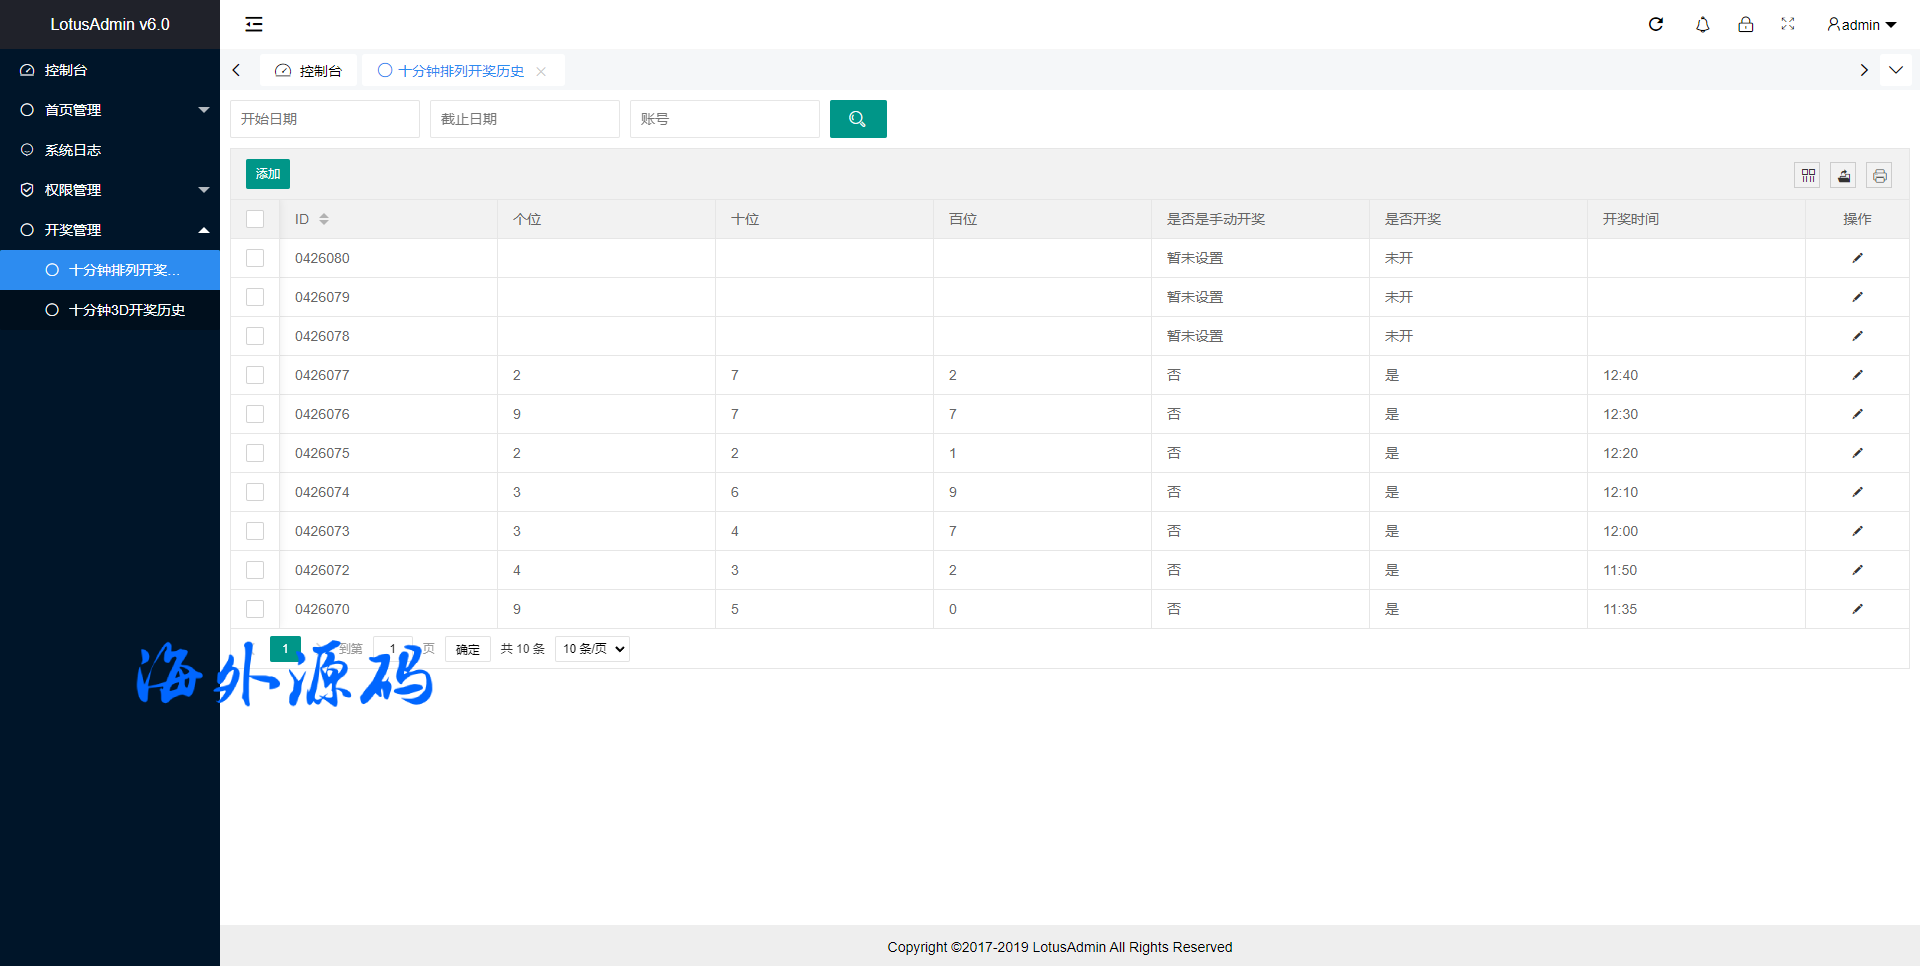Click the refresh icon in top bar
This screenshot has height=966, width=1920.
[1656, 24]
